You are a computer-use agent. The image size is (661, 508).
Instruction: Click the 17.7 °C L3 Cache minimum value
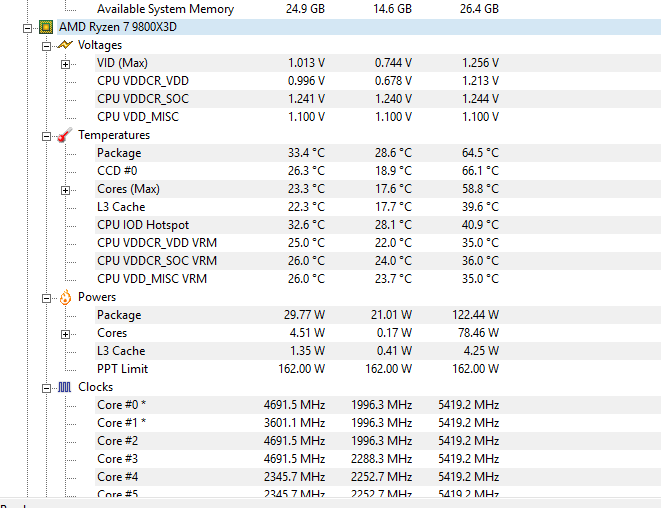393,207
